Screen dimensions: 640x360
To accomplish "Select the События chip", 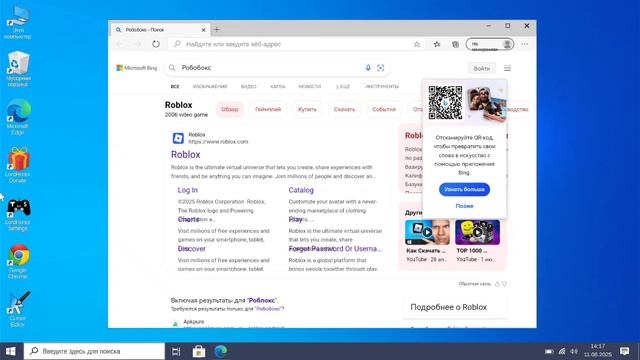I will [384, 109].
